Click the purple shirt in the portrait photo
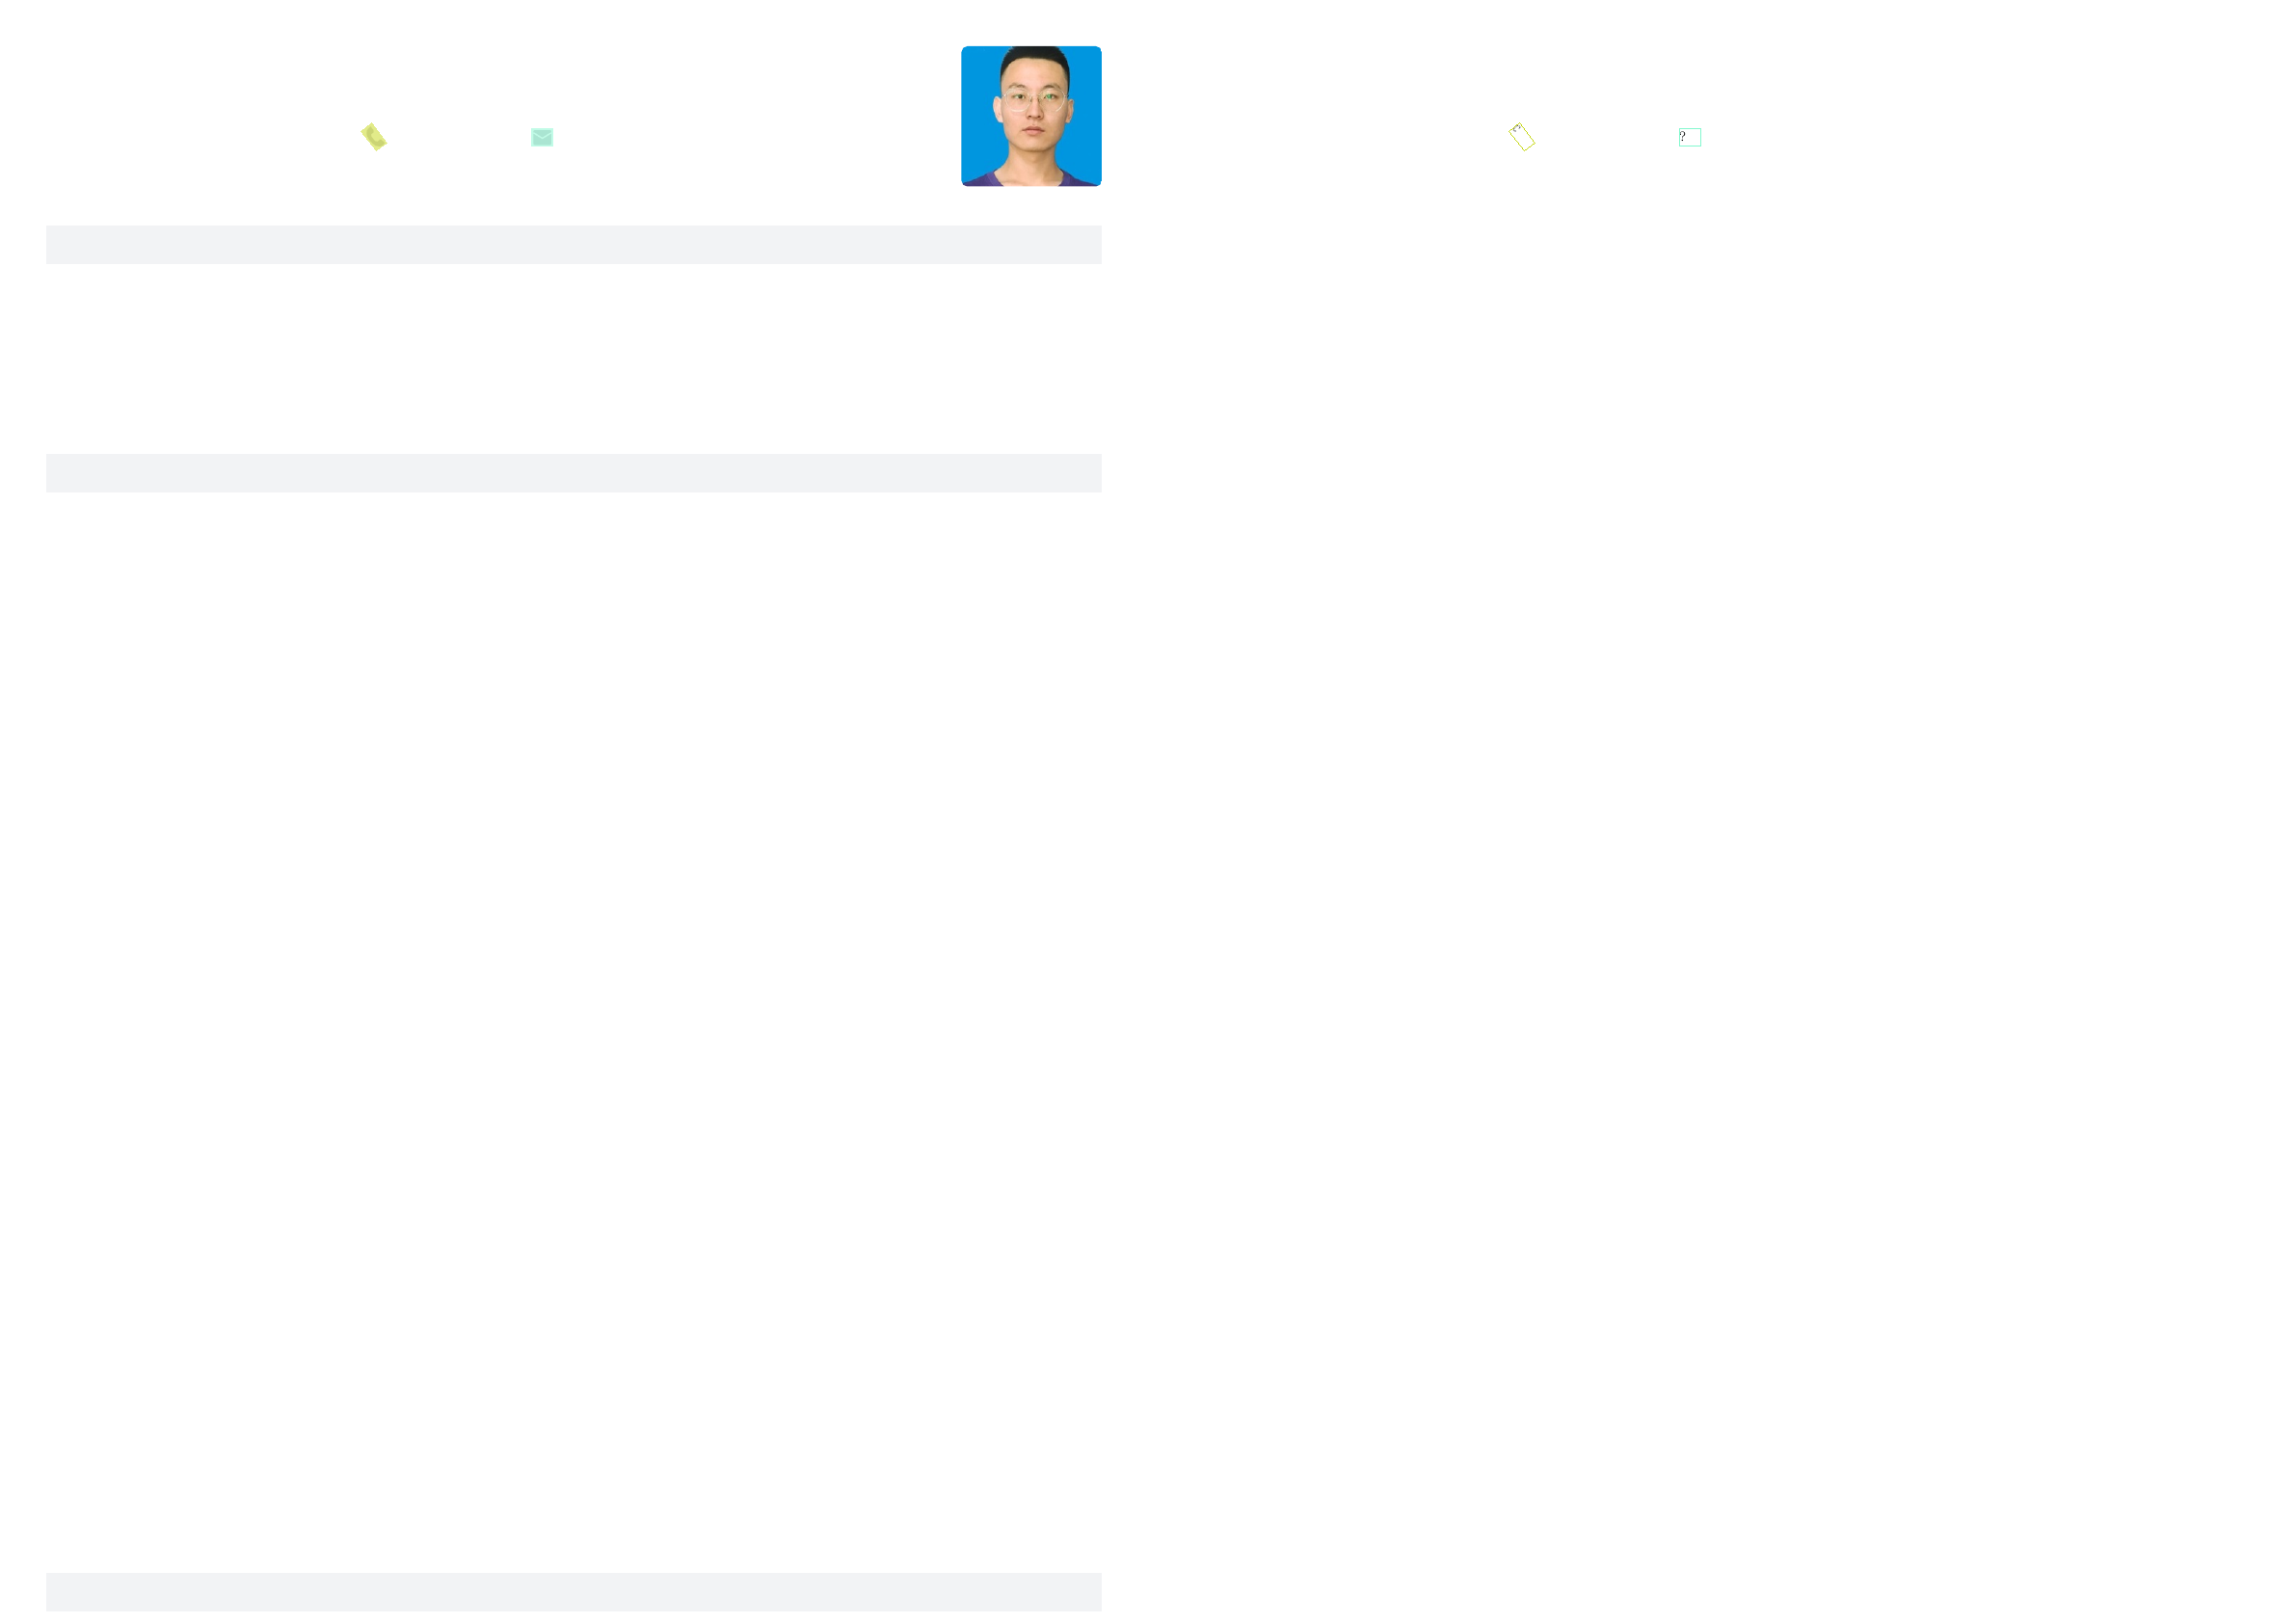Screen dimensions: 2296x1623 [x=1031, y=180]
